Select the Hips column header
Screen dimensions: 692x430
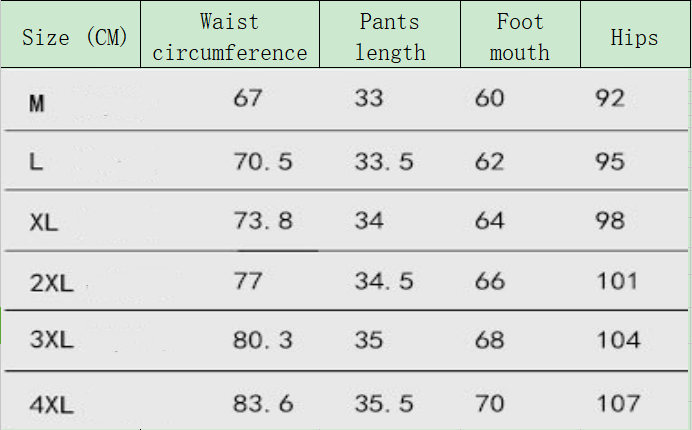coord(634,38)
